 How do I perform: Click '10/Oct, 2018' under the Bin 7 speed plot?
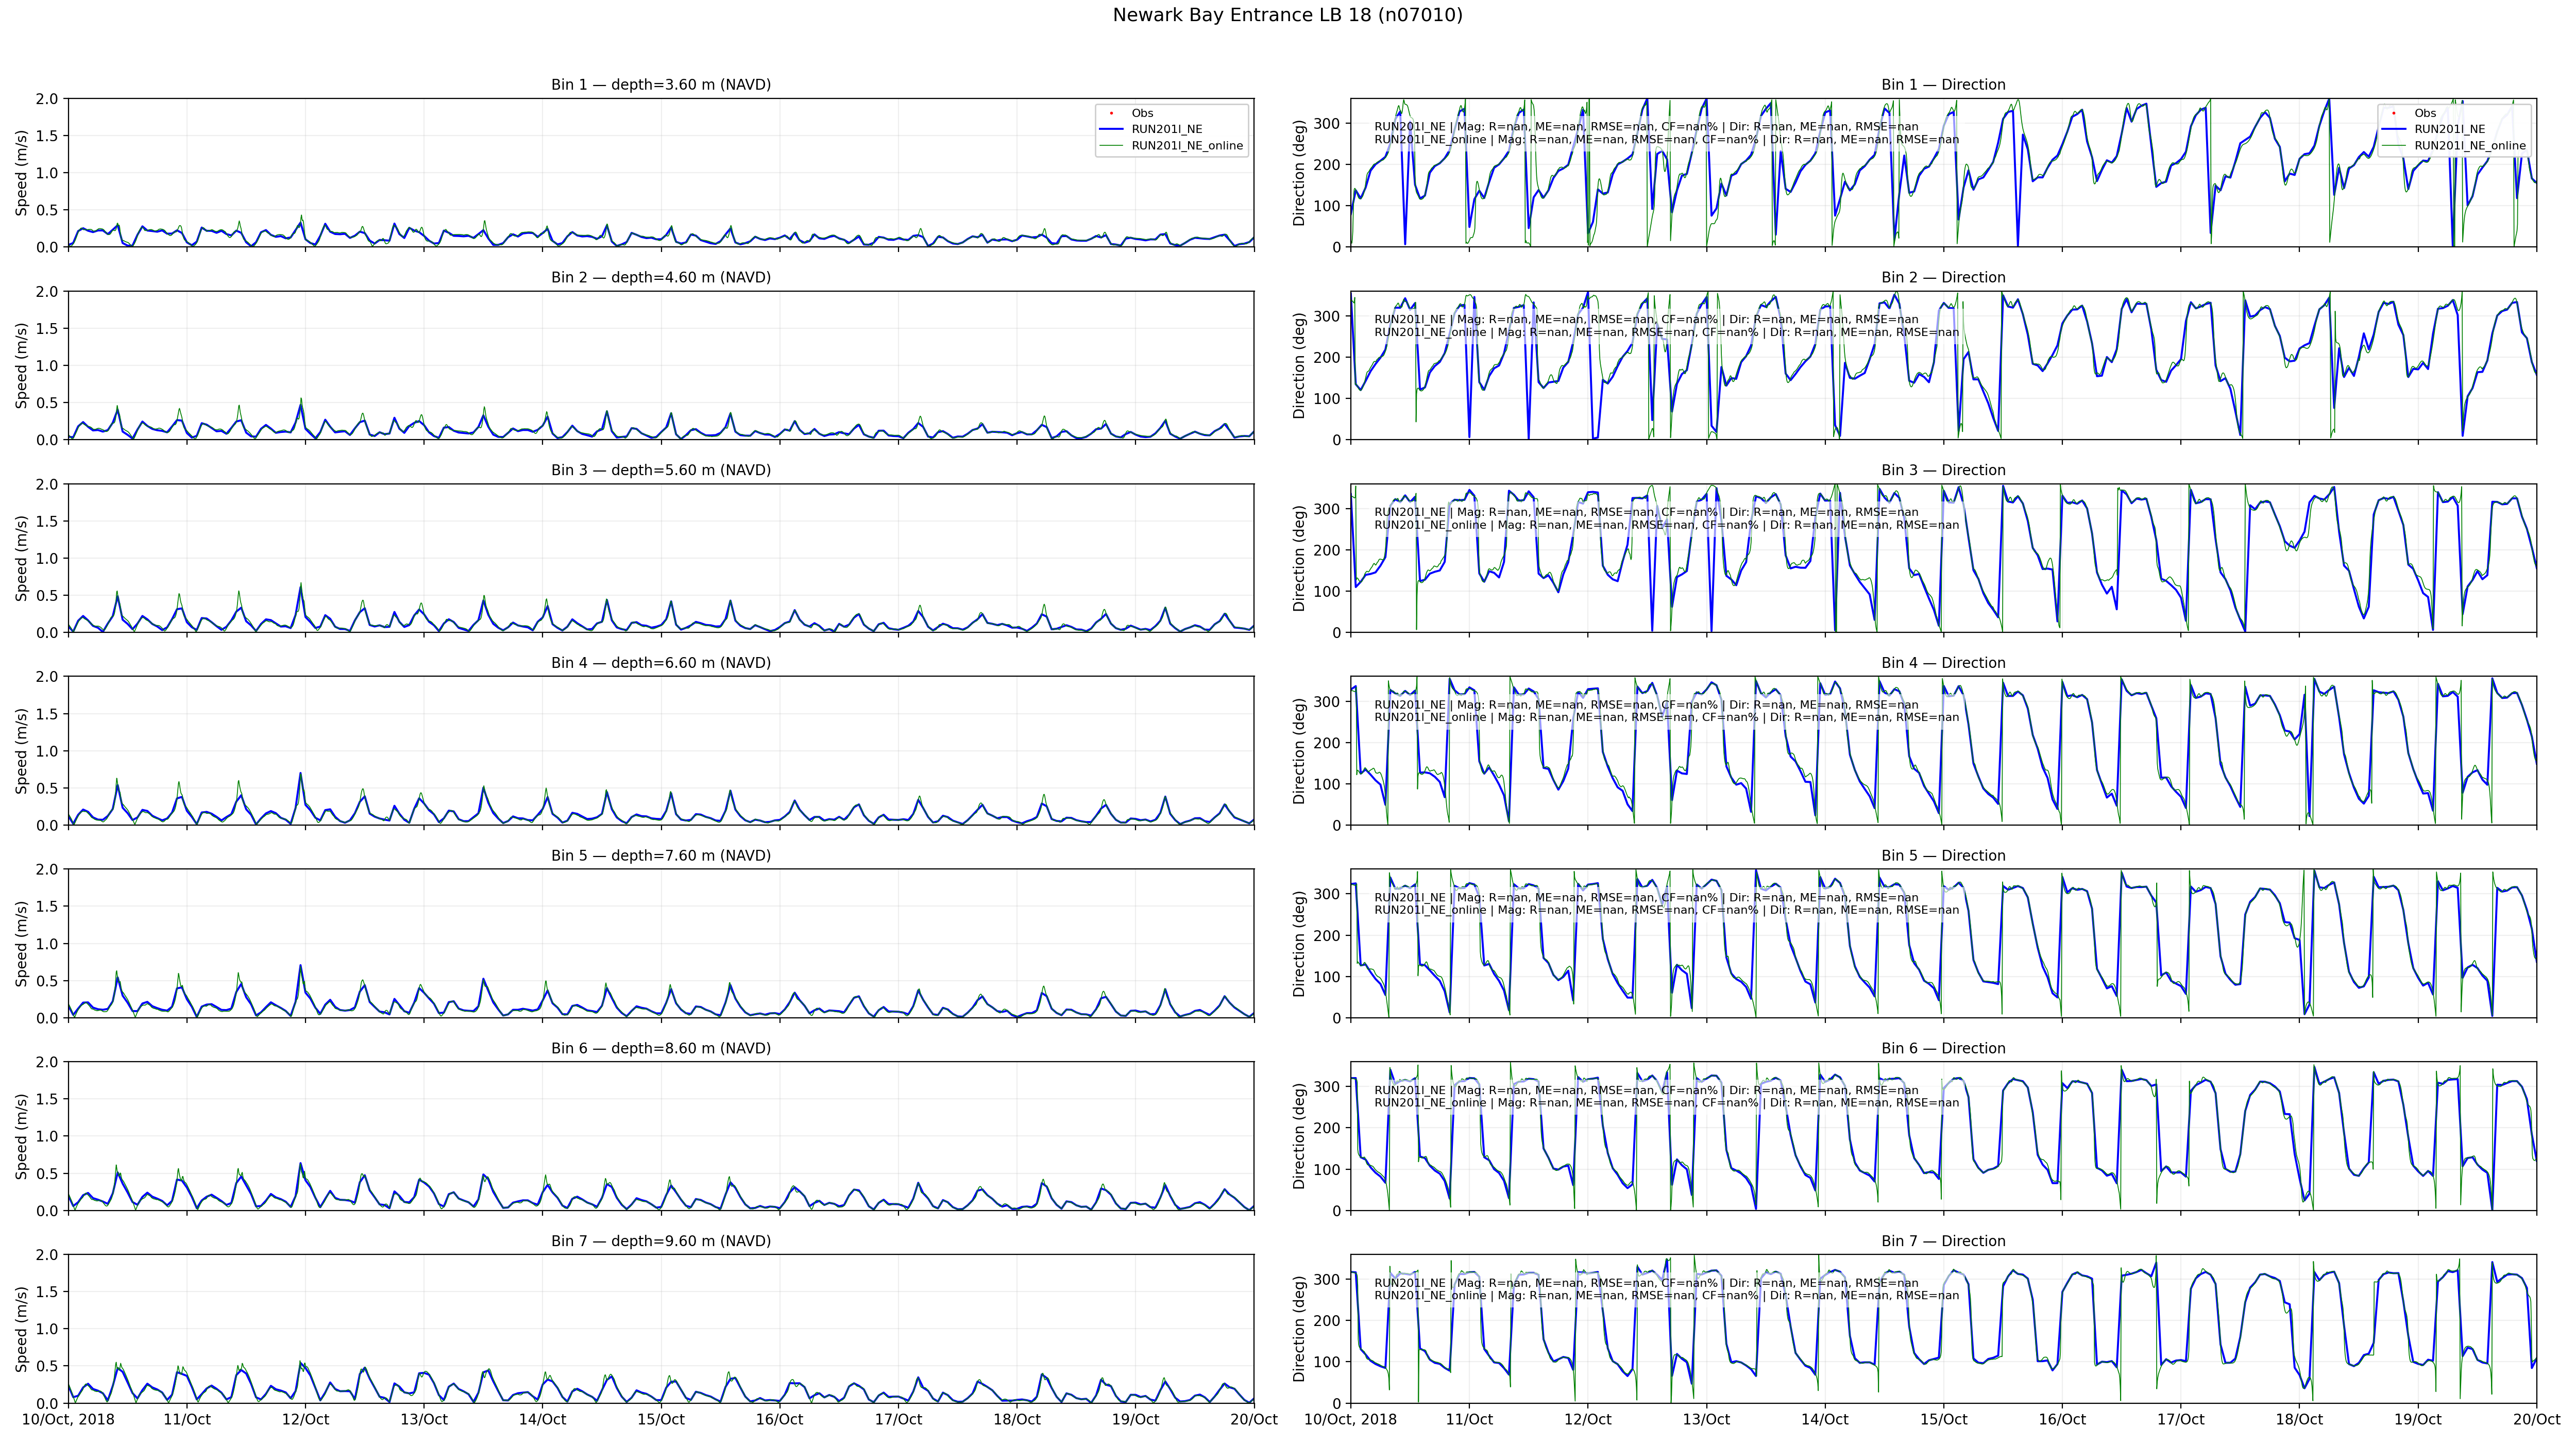tap(68, 1420)
